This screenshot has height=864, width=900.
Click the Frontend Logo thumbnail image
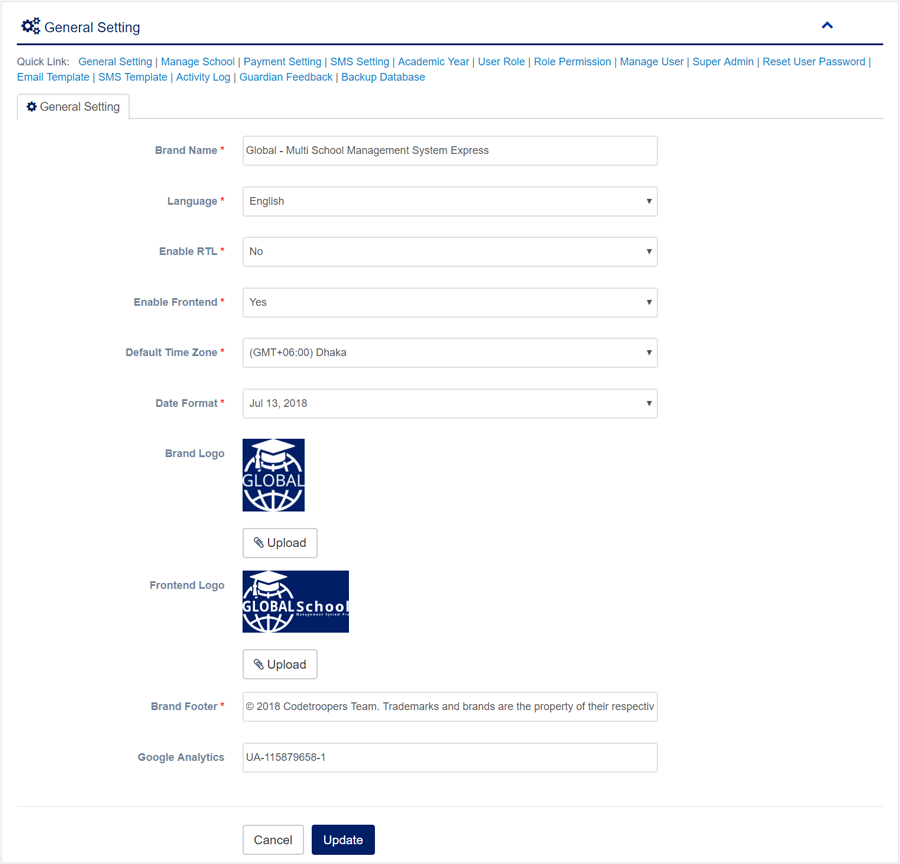click(x=296, y=602)
